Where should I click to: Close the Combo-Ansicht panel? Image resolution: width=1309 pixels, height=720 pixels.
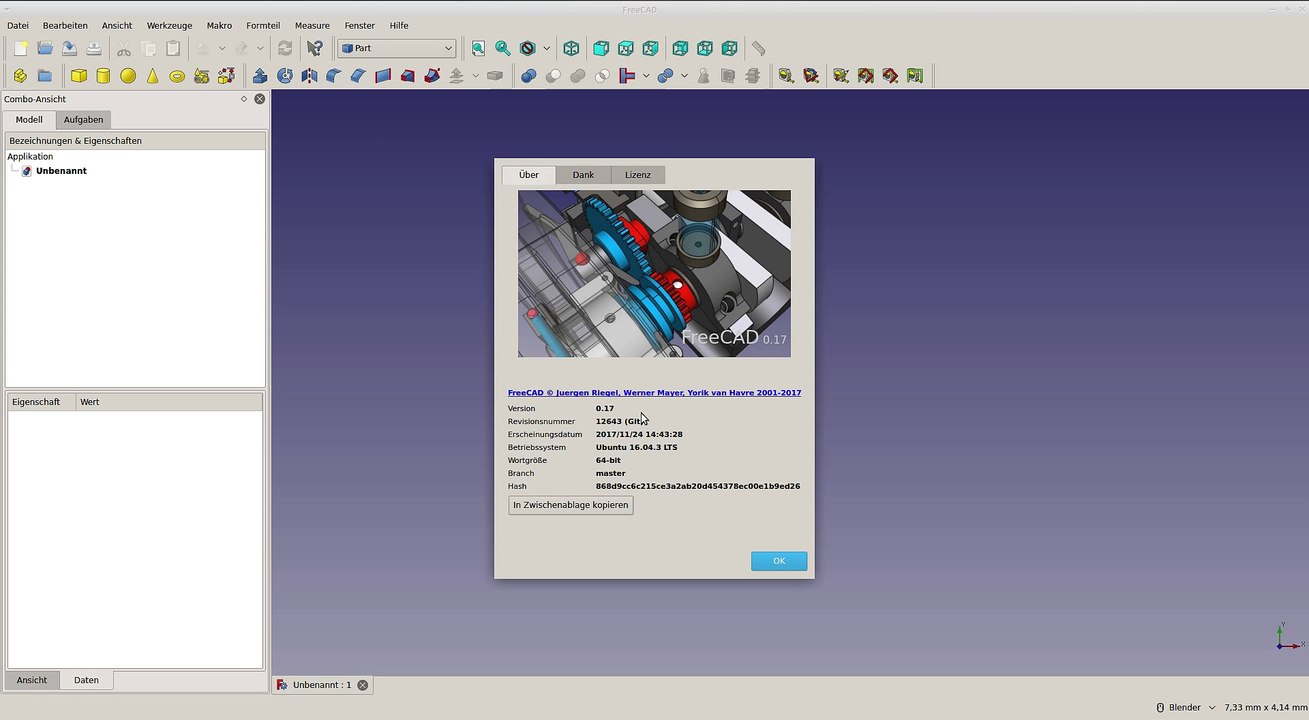pos(260,99)
